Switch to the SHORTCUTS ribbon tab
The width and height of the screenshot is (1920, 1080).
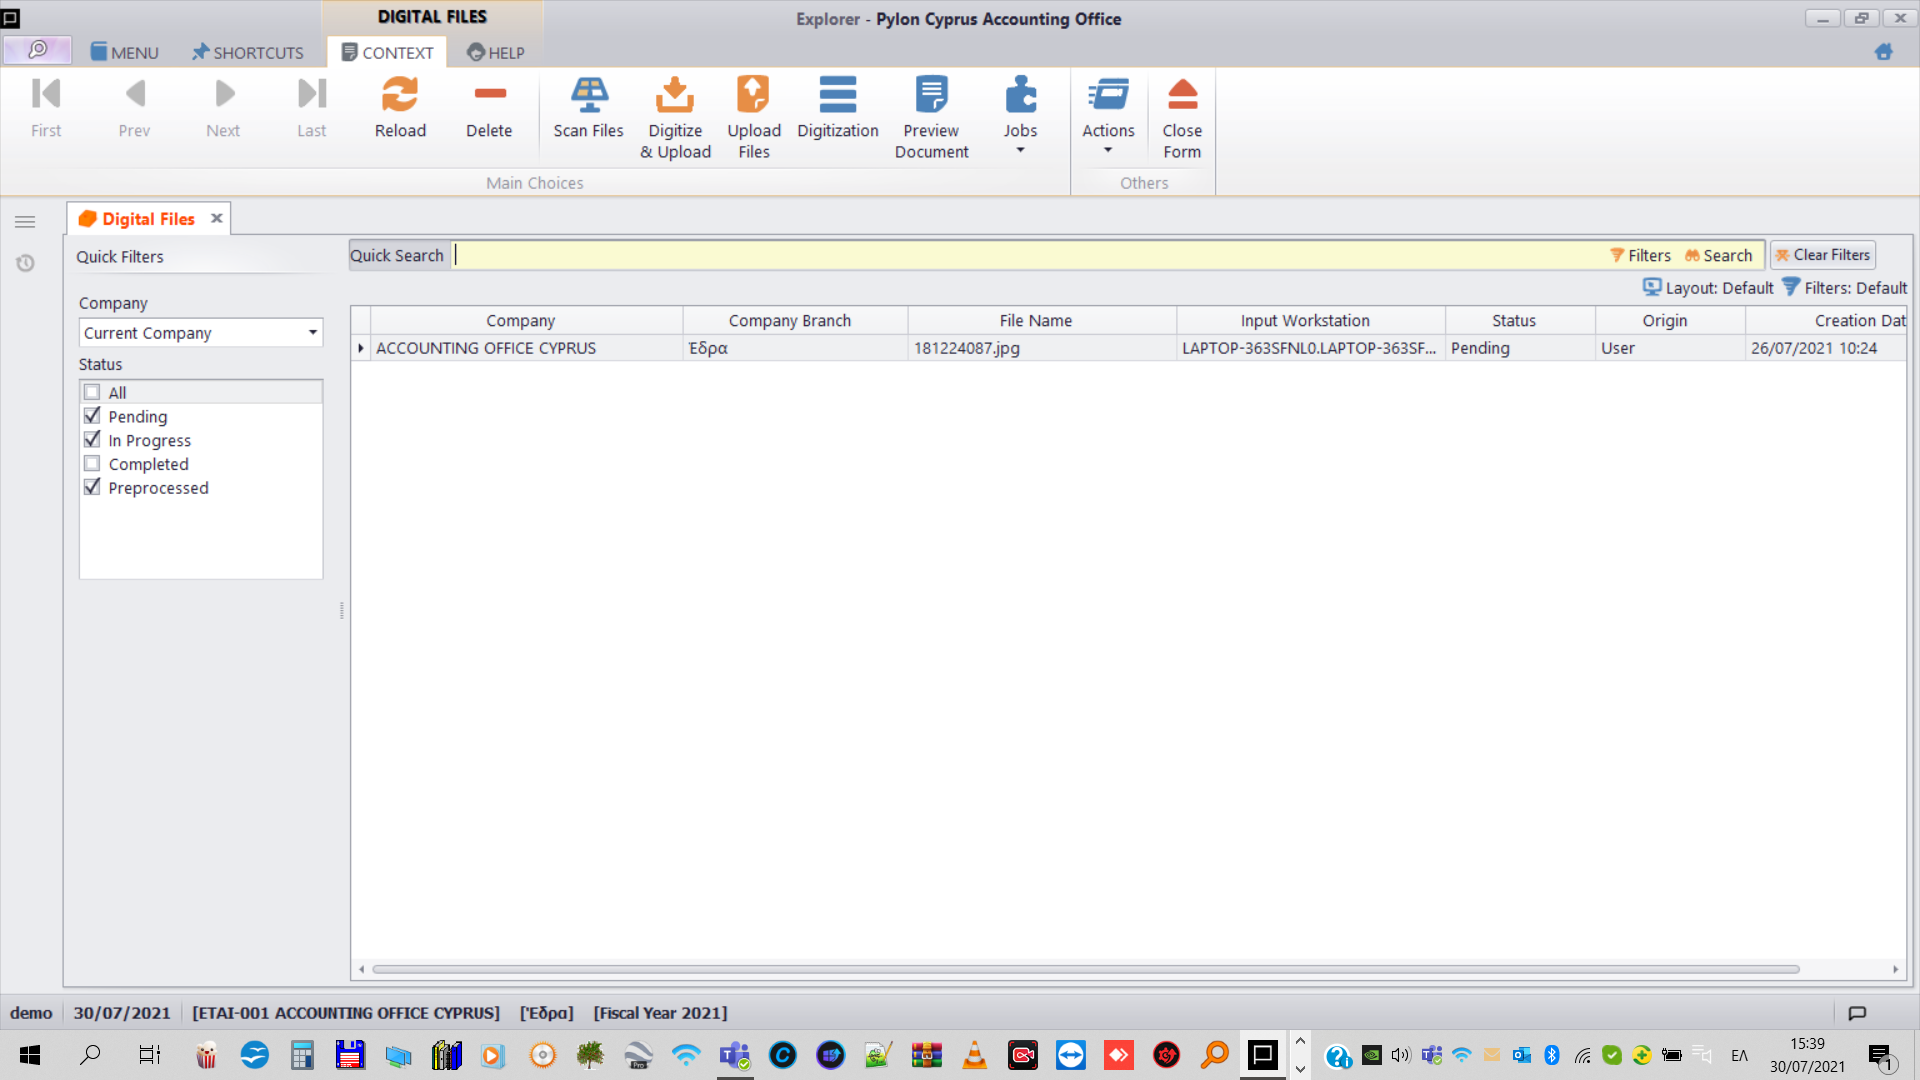pyautogui.click(x=247, y=53)
